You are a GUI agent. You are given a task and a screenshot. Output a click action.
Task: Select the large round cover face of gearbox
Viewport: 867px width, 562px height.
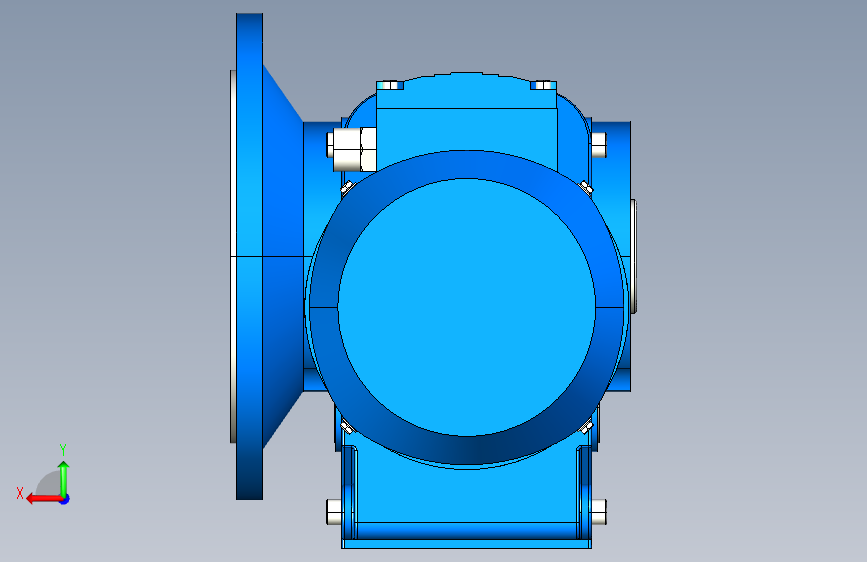click(466, 307)
